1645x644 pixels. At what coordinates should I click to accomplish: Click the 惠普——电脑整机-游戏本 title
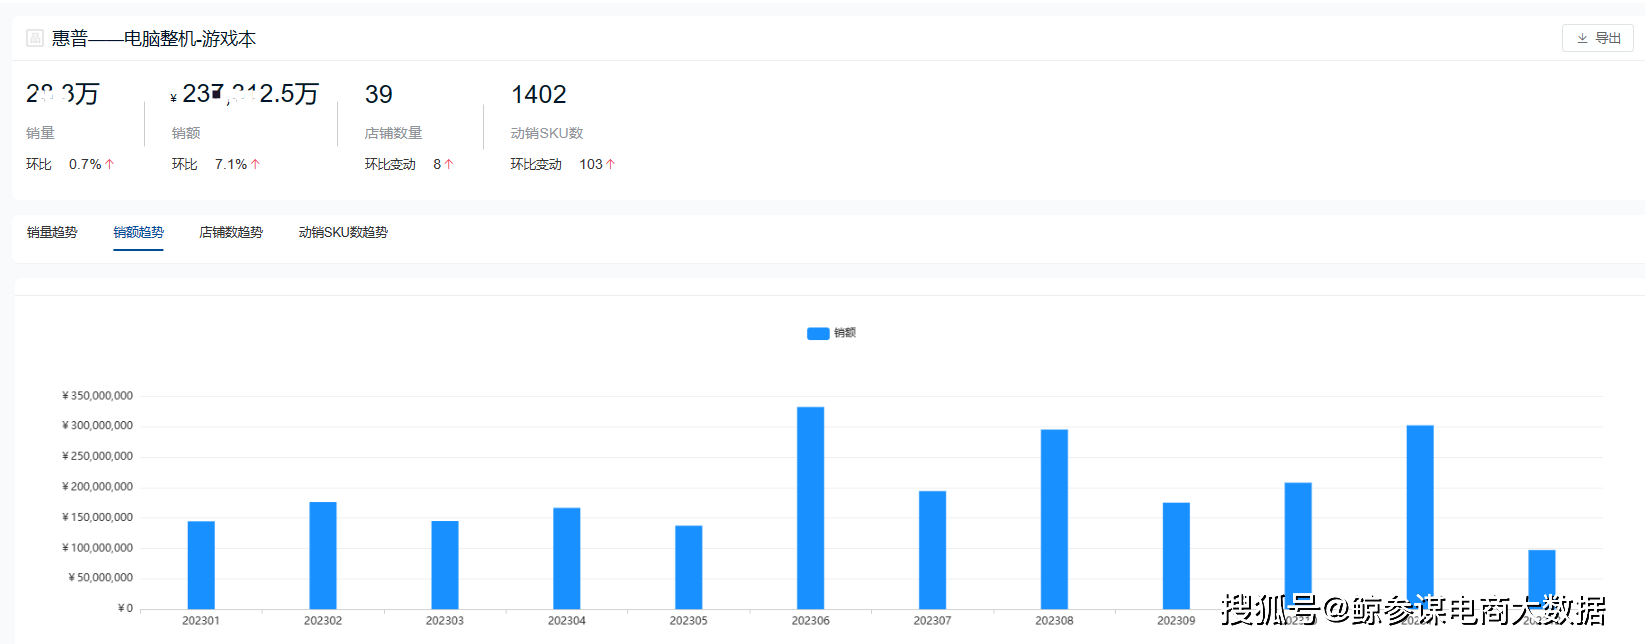pyautogui.click(x=154, y=39)
